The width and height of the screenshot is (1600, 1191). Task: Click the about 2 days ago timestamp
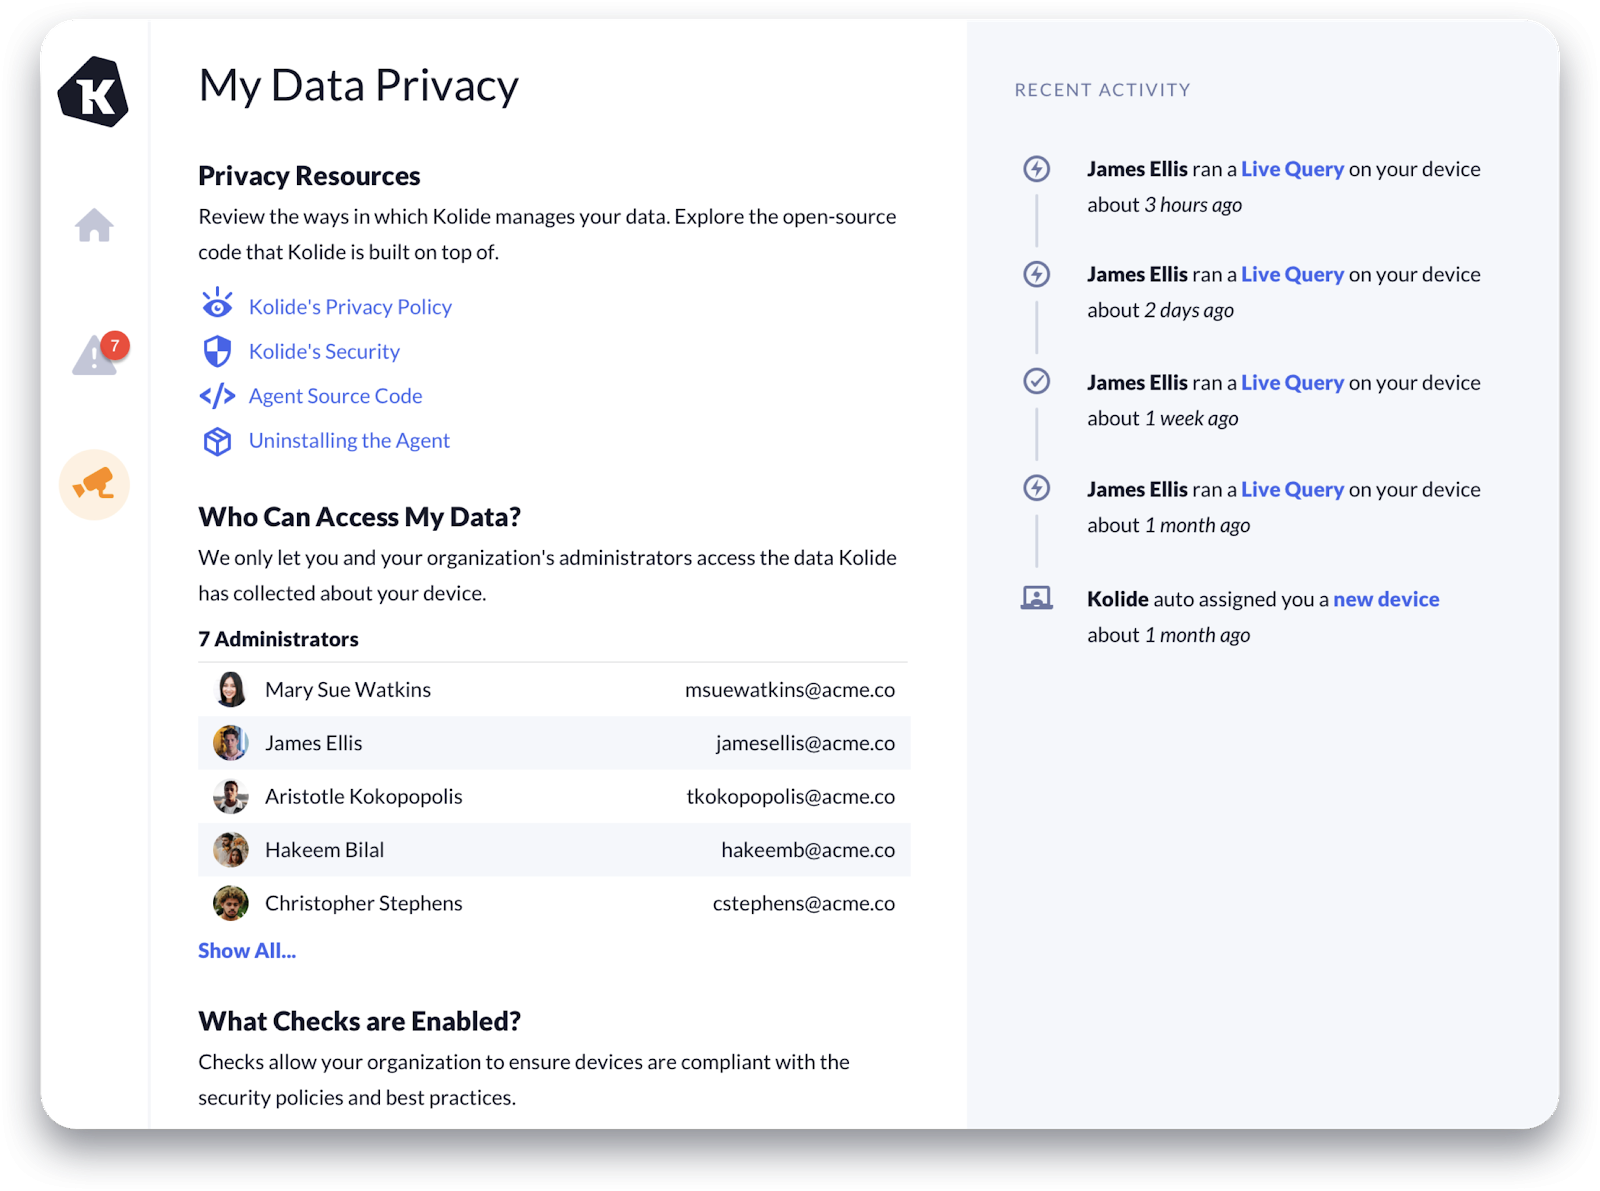pyautogui.click(x=1160, y=310)
